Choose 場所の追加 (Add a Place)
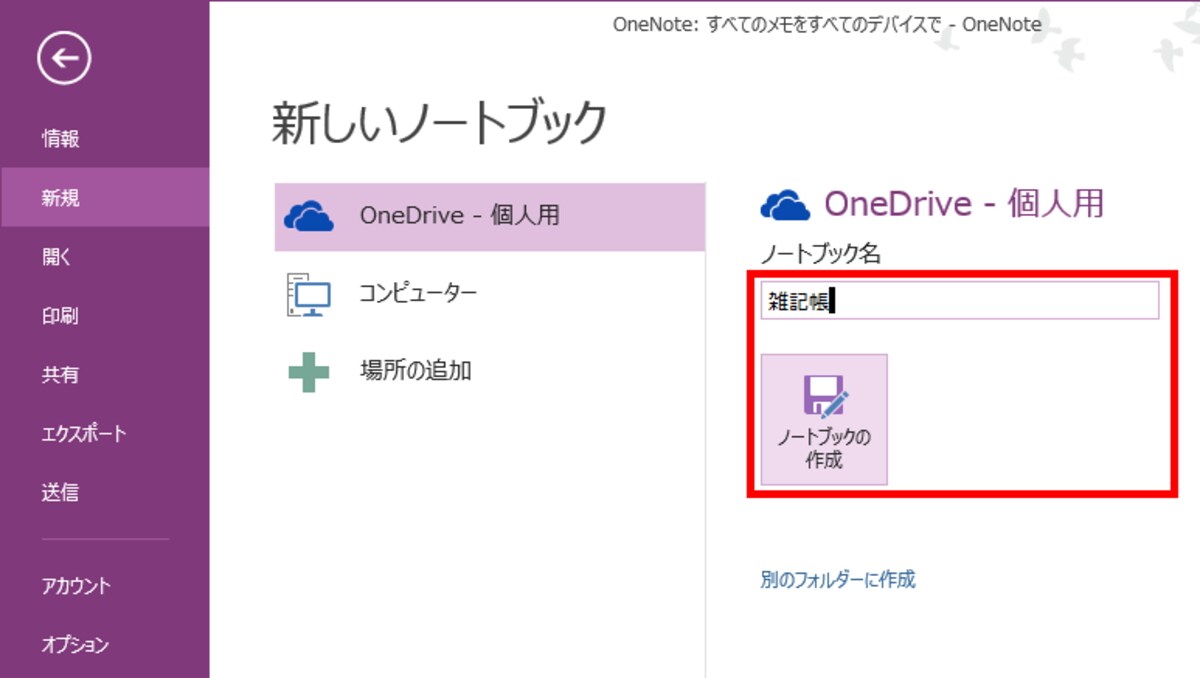The image size is (1200, 678). pyautogui.click(x=490, y=372)
